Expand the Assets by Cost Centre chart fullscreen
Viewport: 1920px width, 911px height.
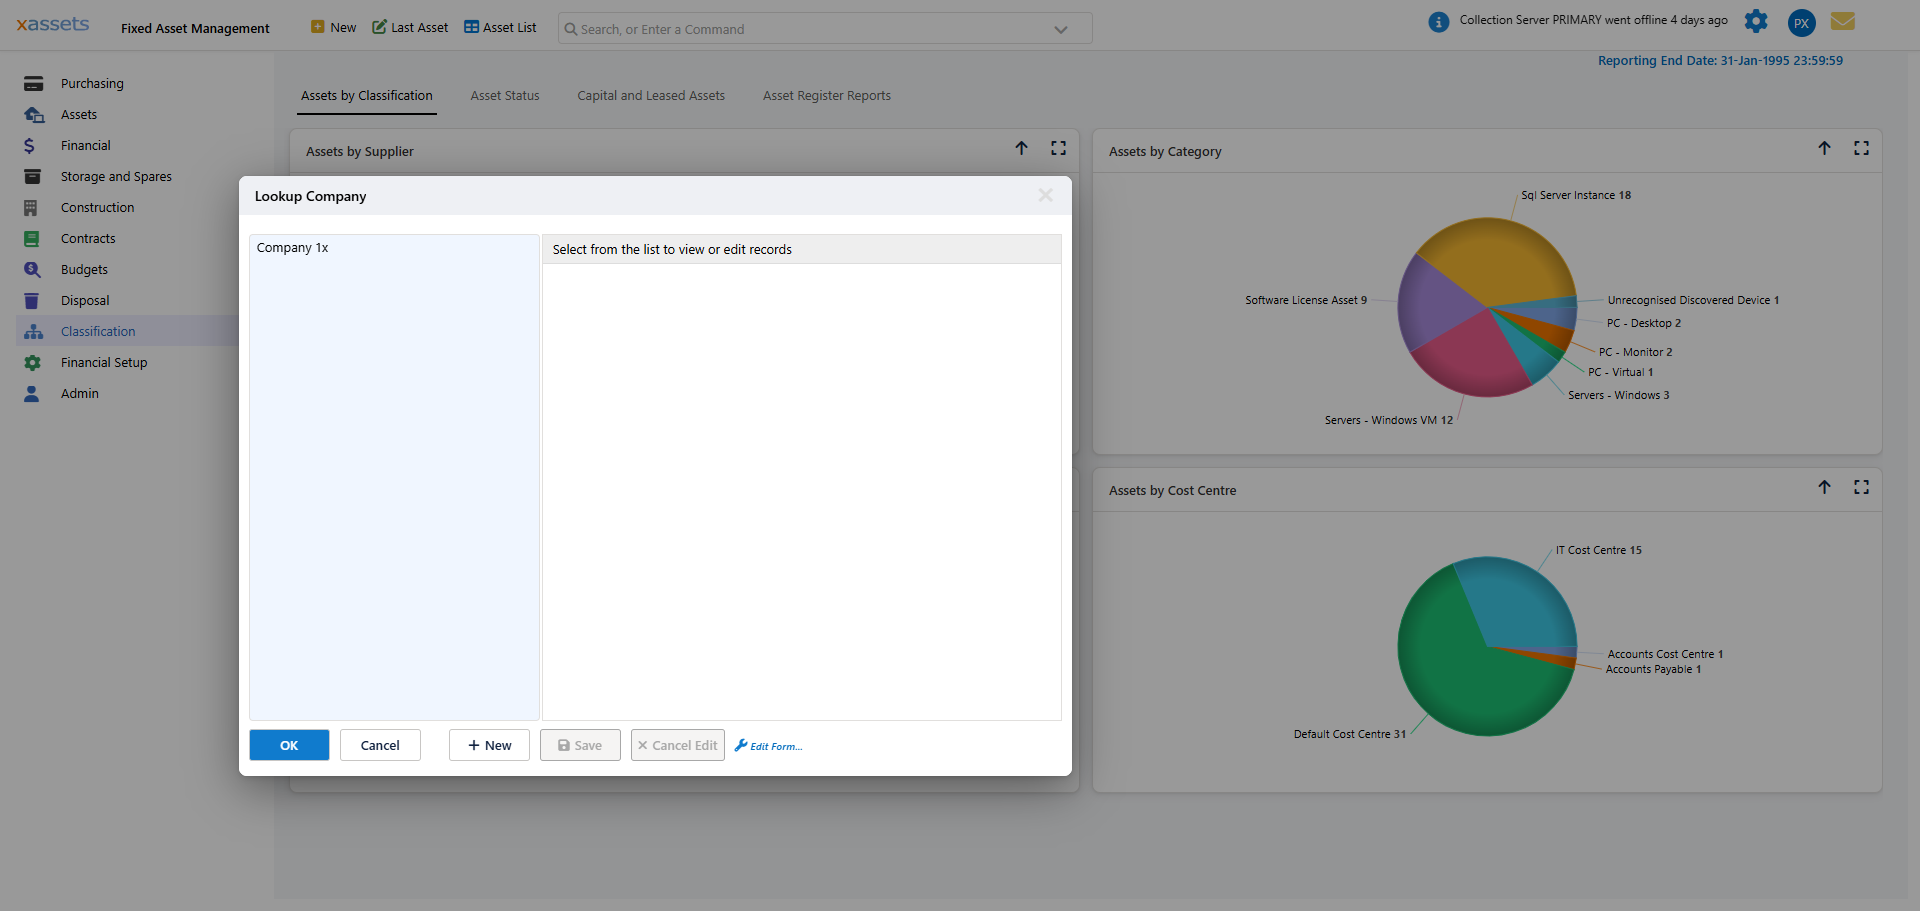pyautogui.click(x=1862, y=487)
